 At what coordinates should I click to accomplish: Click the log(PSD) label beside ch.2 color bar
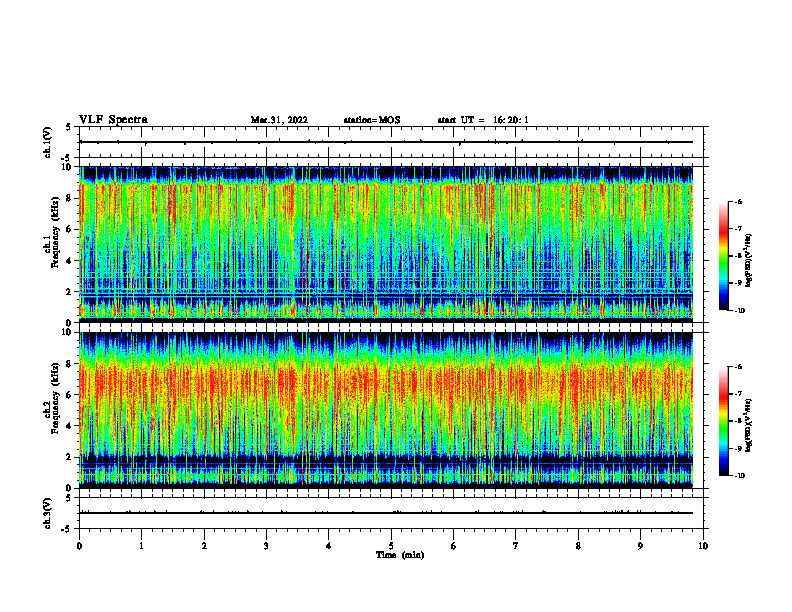point(749,425)
